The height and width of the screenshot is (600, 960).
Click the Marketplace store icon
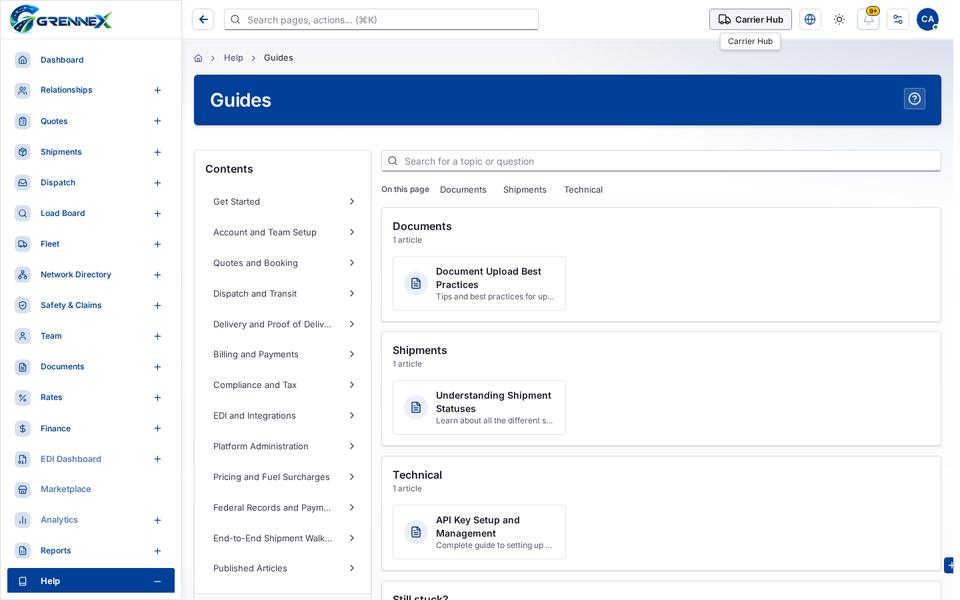23,489
